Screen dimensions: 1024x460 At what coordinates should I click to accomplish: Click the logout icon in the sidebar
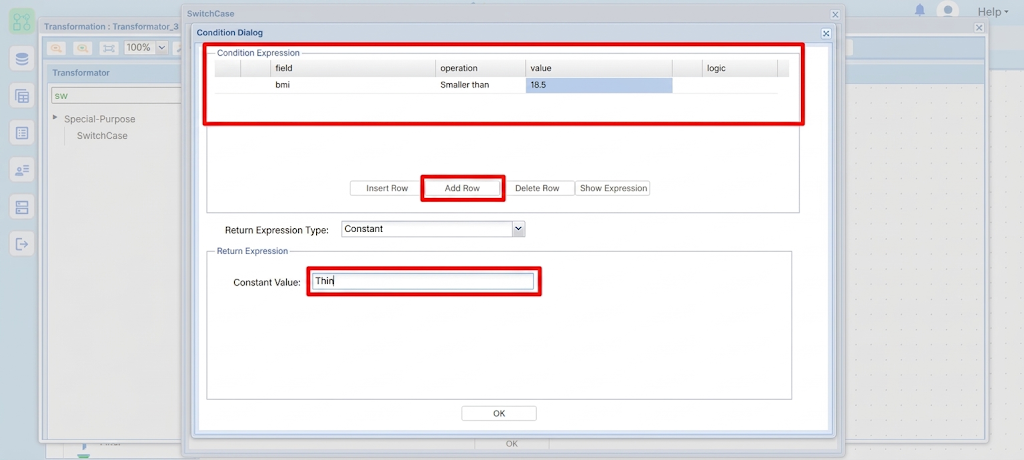(22, 244)
